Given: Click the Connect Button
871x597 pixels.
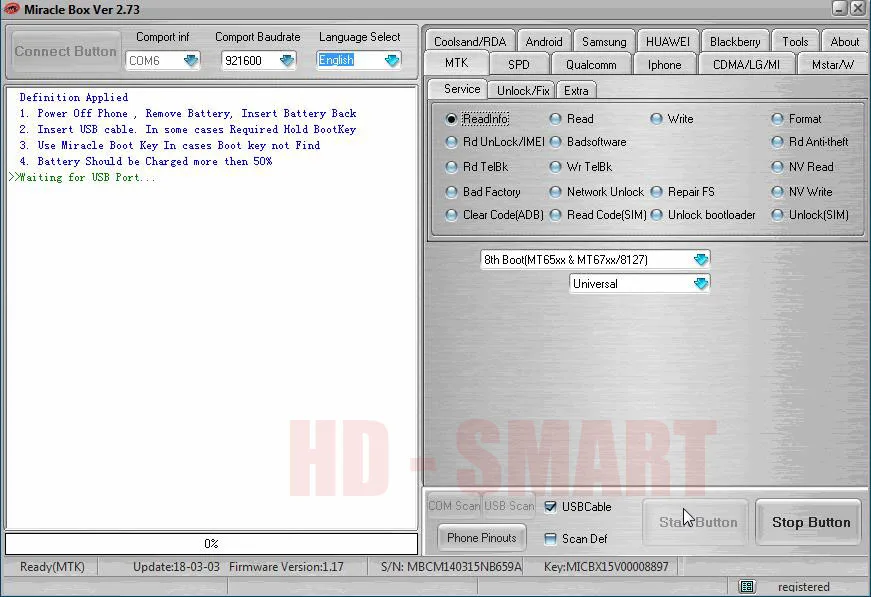Looking at the screenshot, I should click(x=66, y=51).
